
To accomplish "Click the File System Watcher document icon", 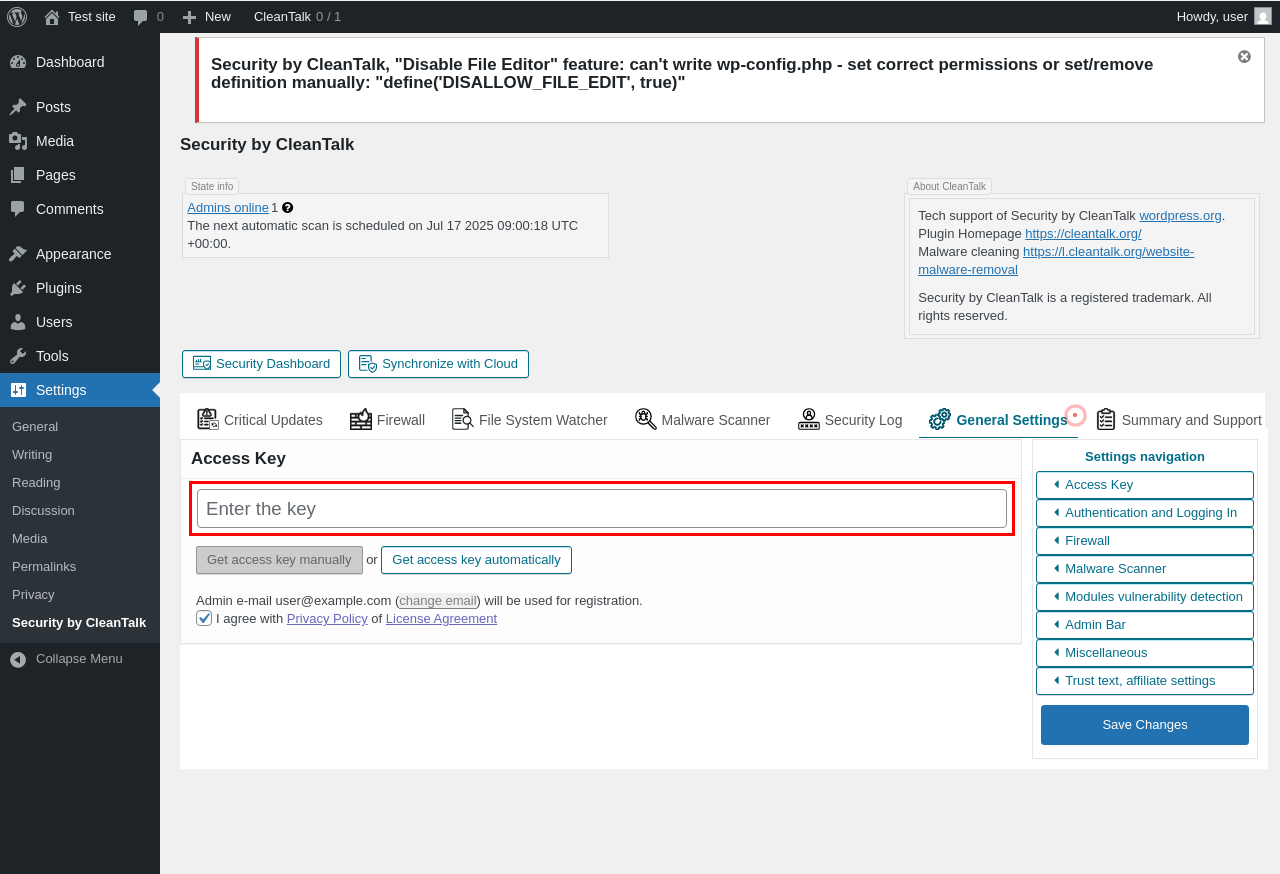I will 462,419.
